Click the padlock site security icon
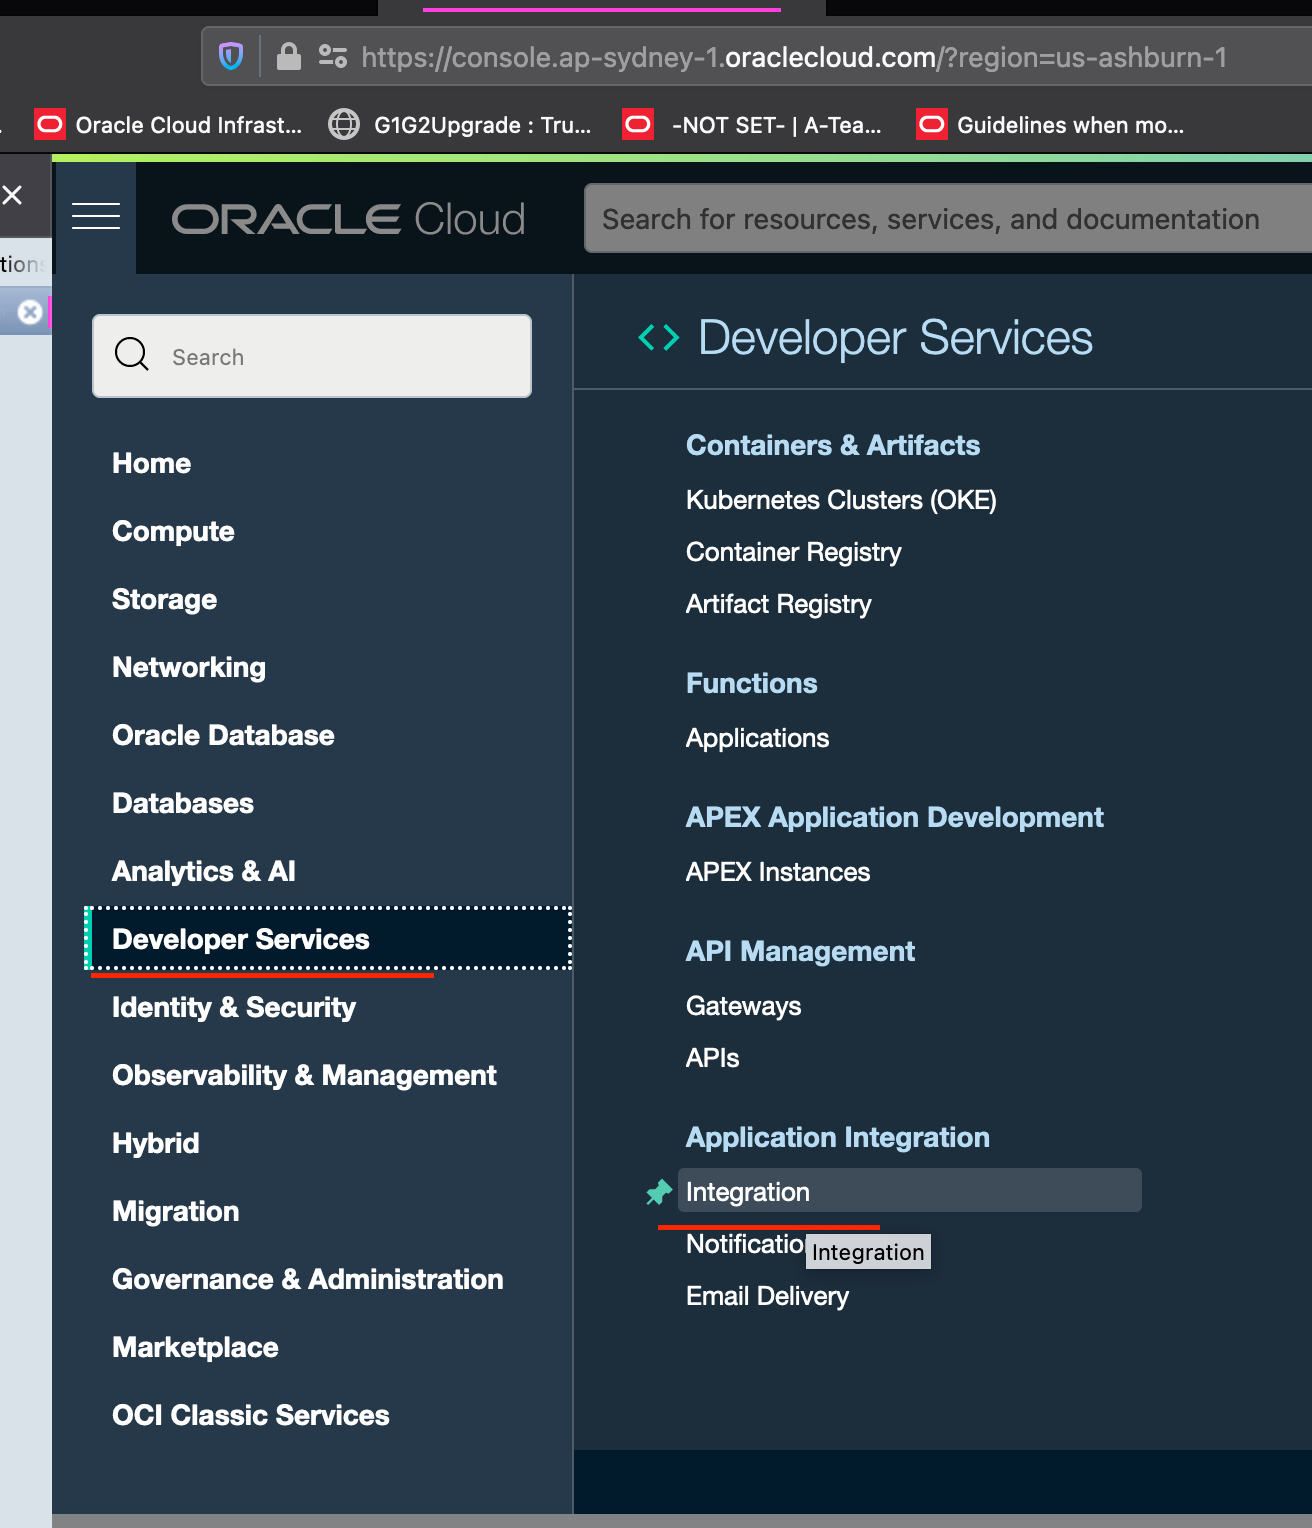The height and width of the screenshot is (1528, 1312). pyautogui.click(x=288, y=57)
